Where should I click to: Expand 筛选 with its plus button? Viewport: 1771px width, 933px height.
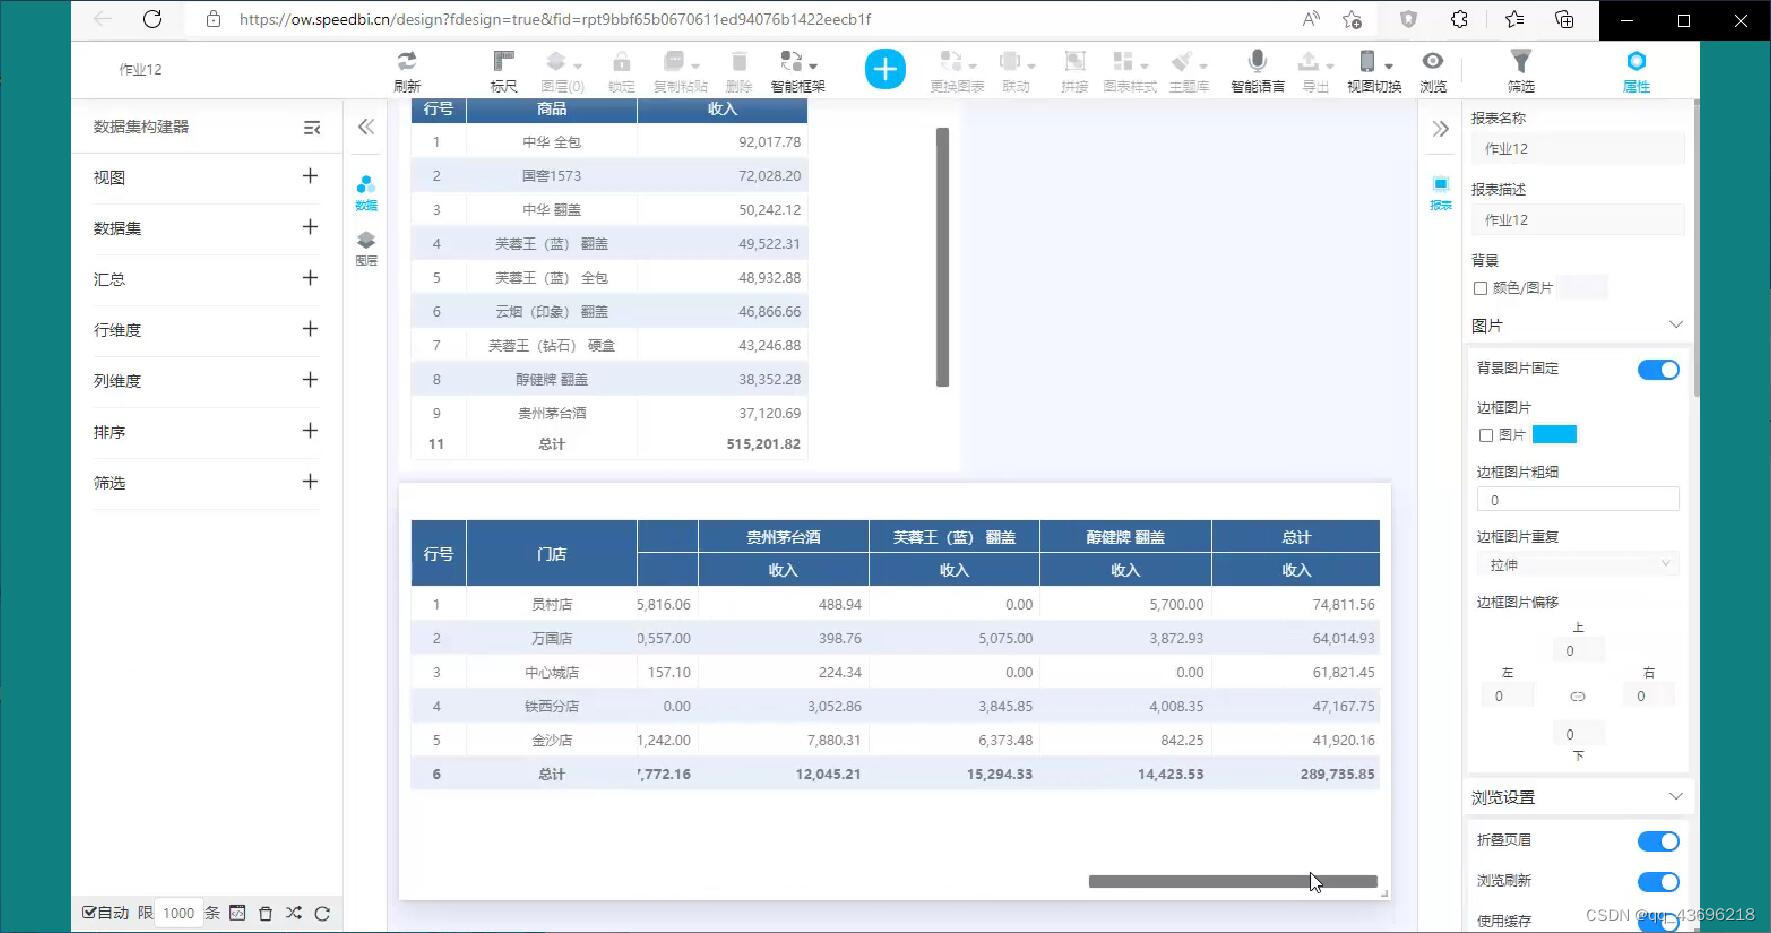coord(311,482)
